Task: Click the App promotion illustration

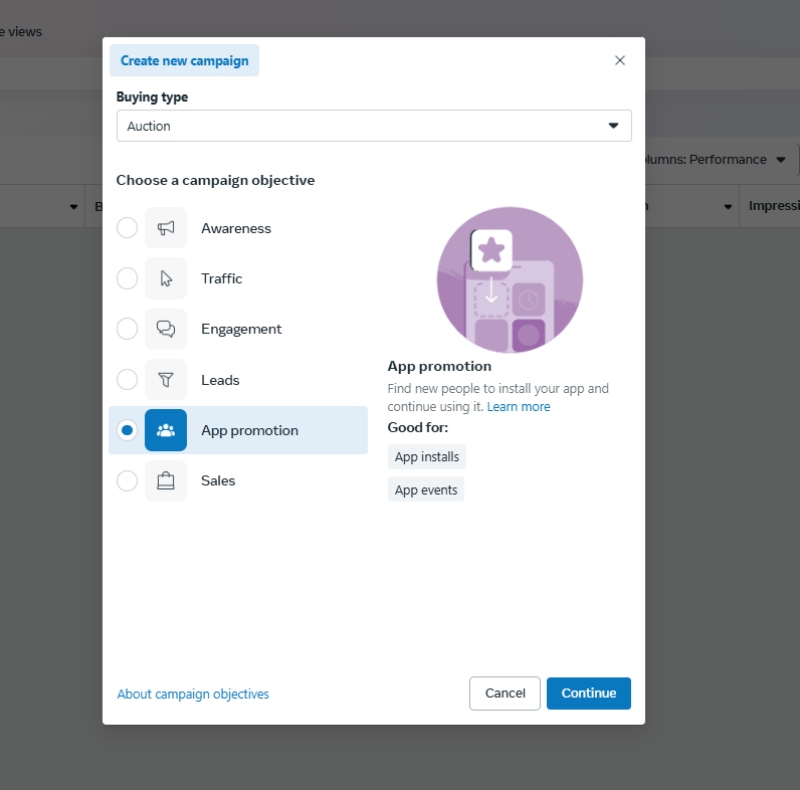Action: pos(510,280)
